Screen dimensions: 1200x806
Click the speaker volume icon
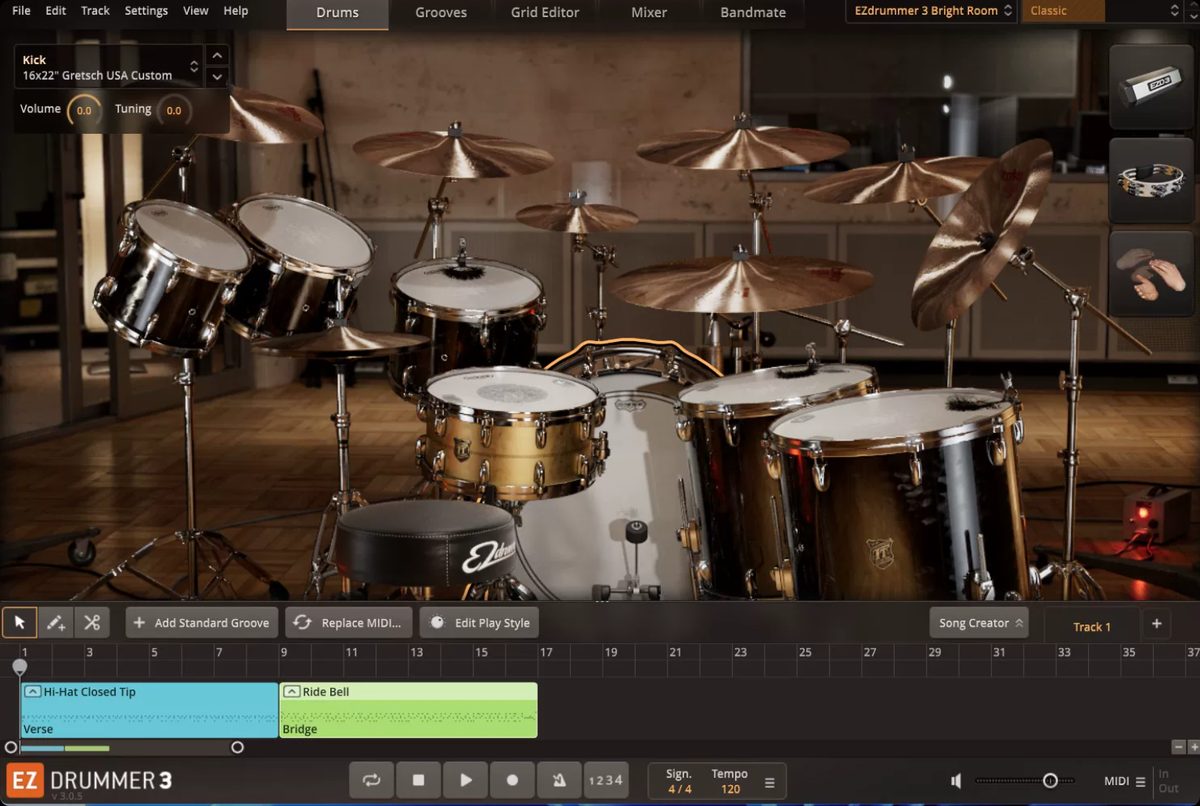[x=956, y=781]
